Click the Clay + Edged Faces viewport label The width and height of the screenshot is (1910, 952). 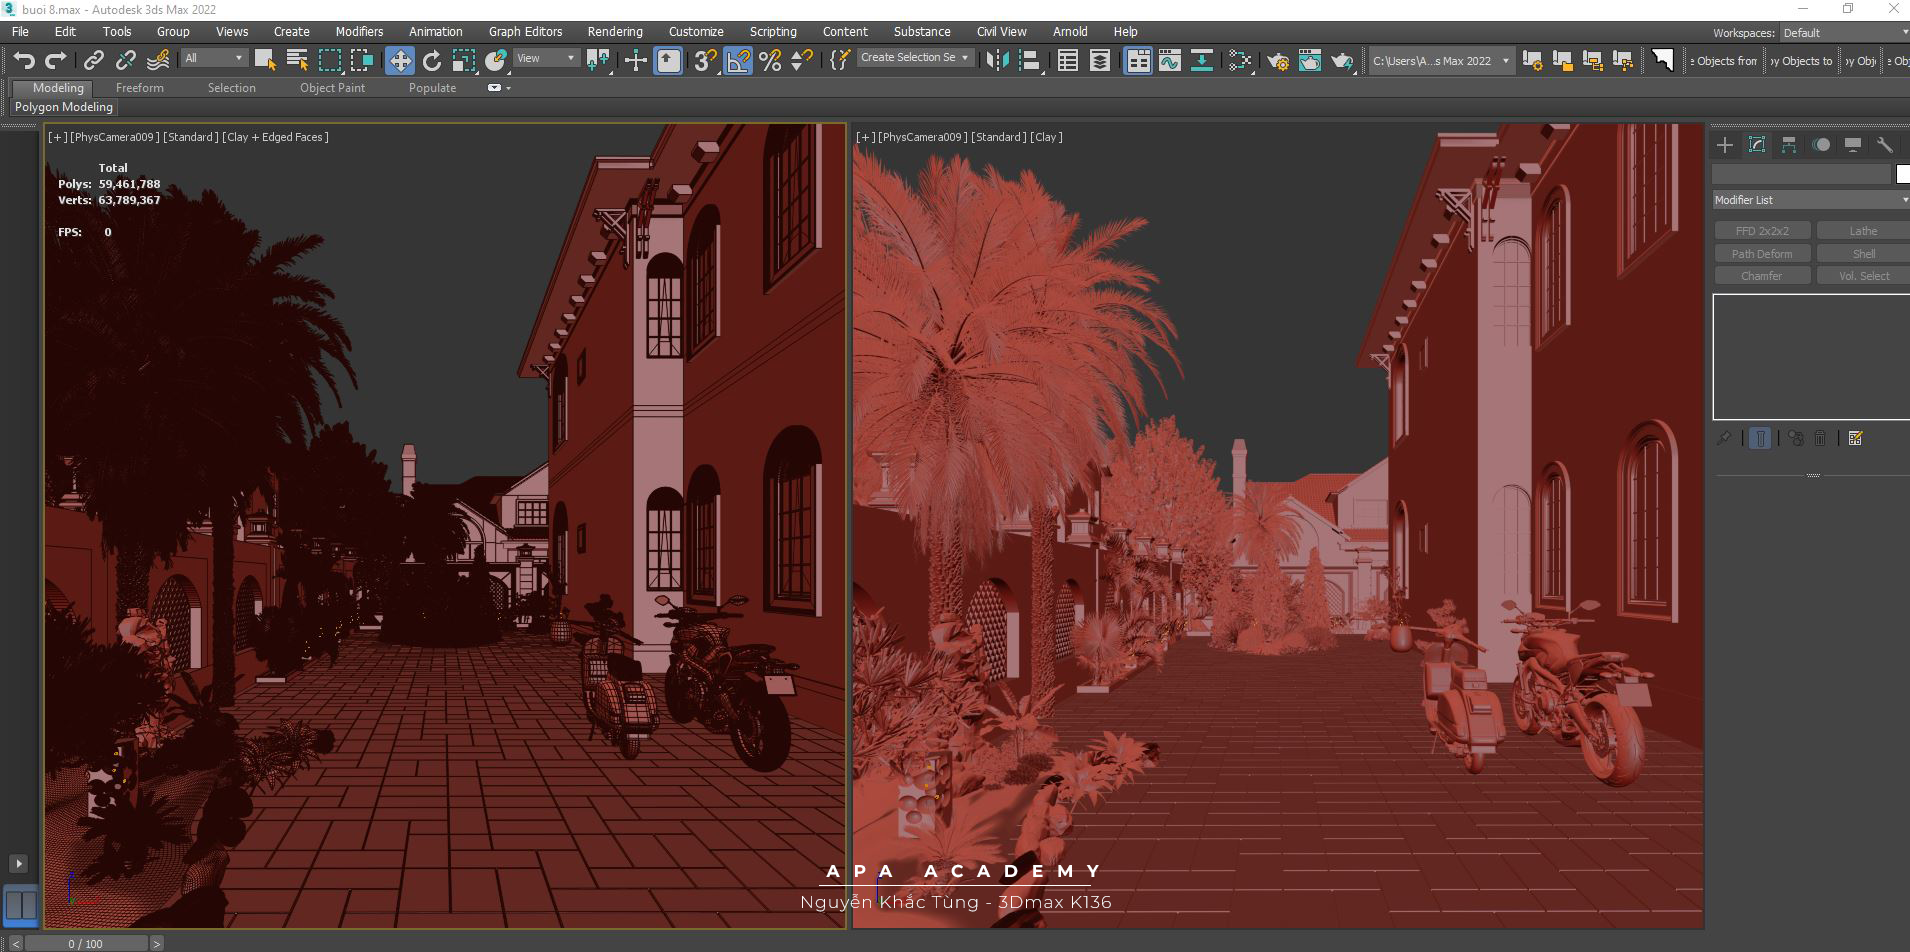[275, 137]
